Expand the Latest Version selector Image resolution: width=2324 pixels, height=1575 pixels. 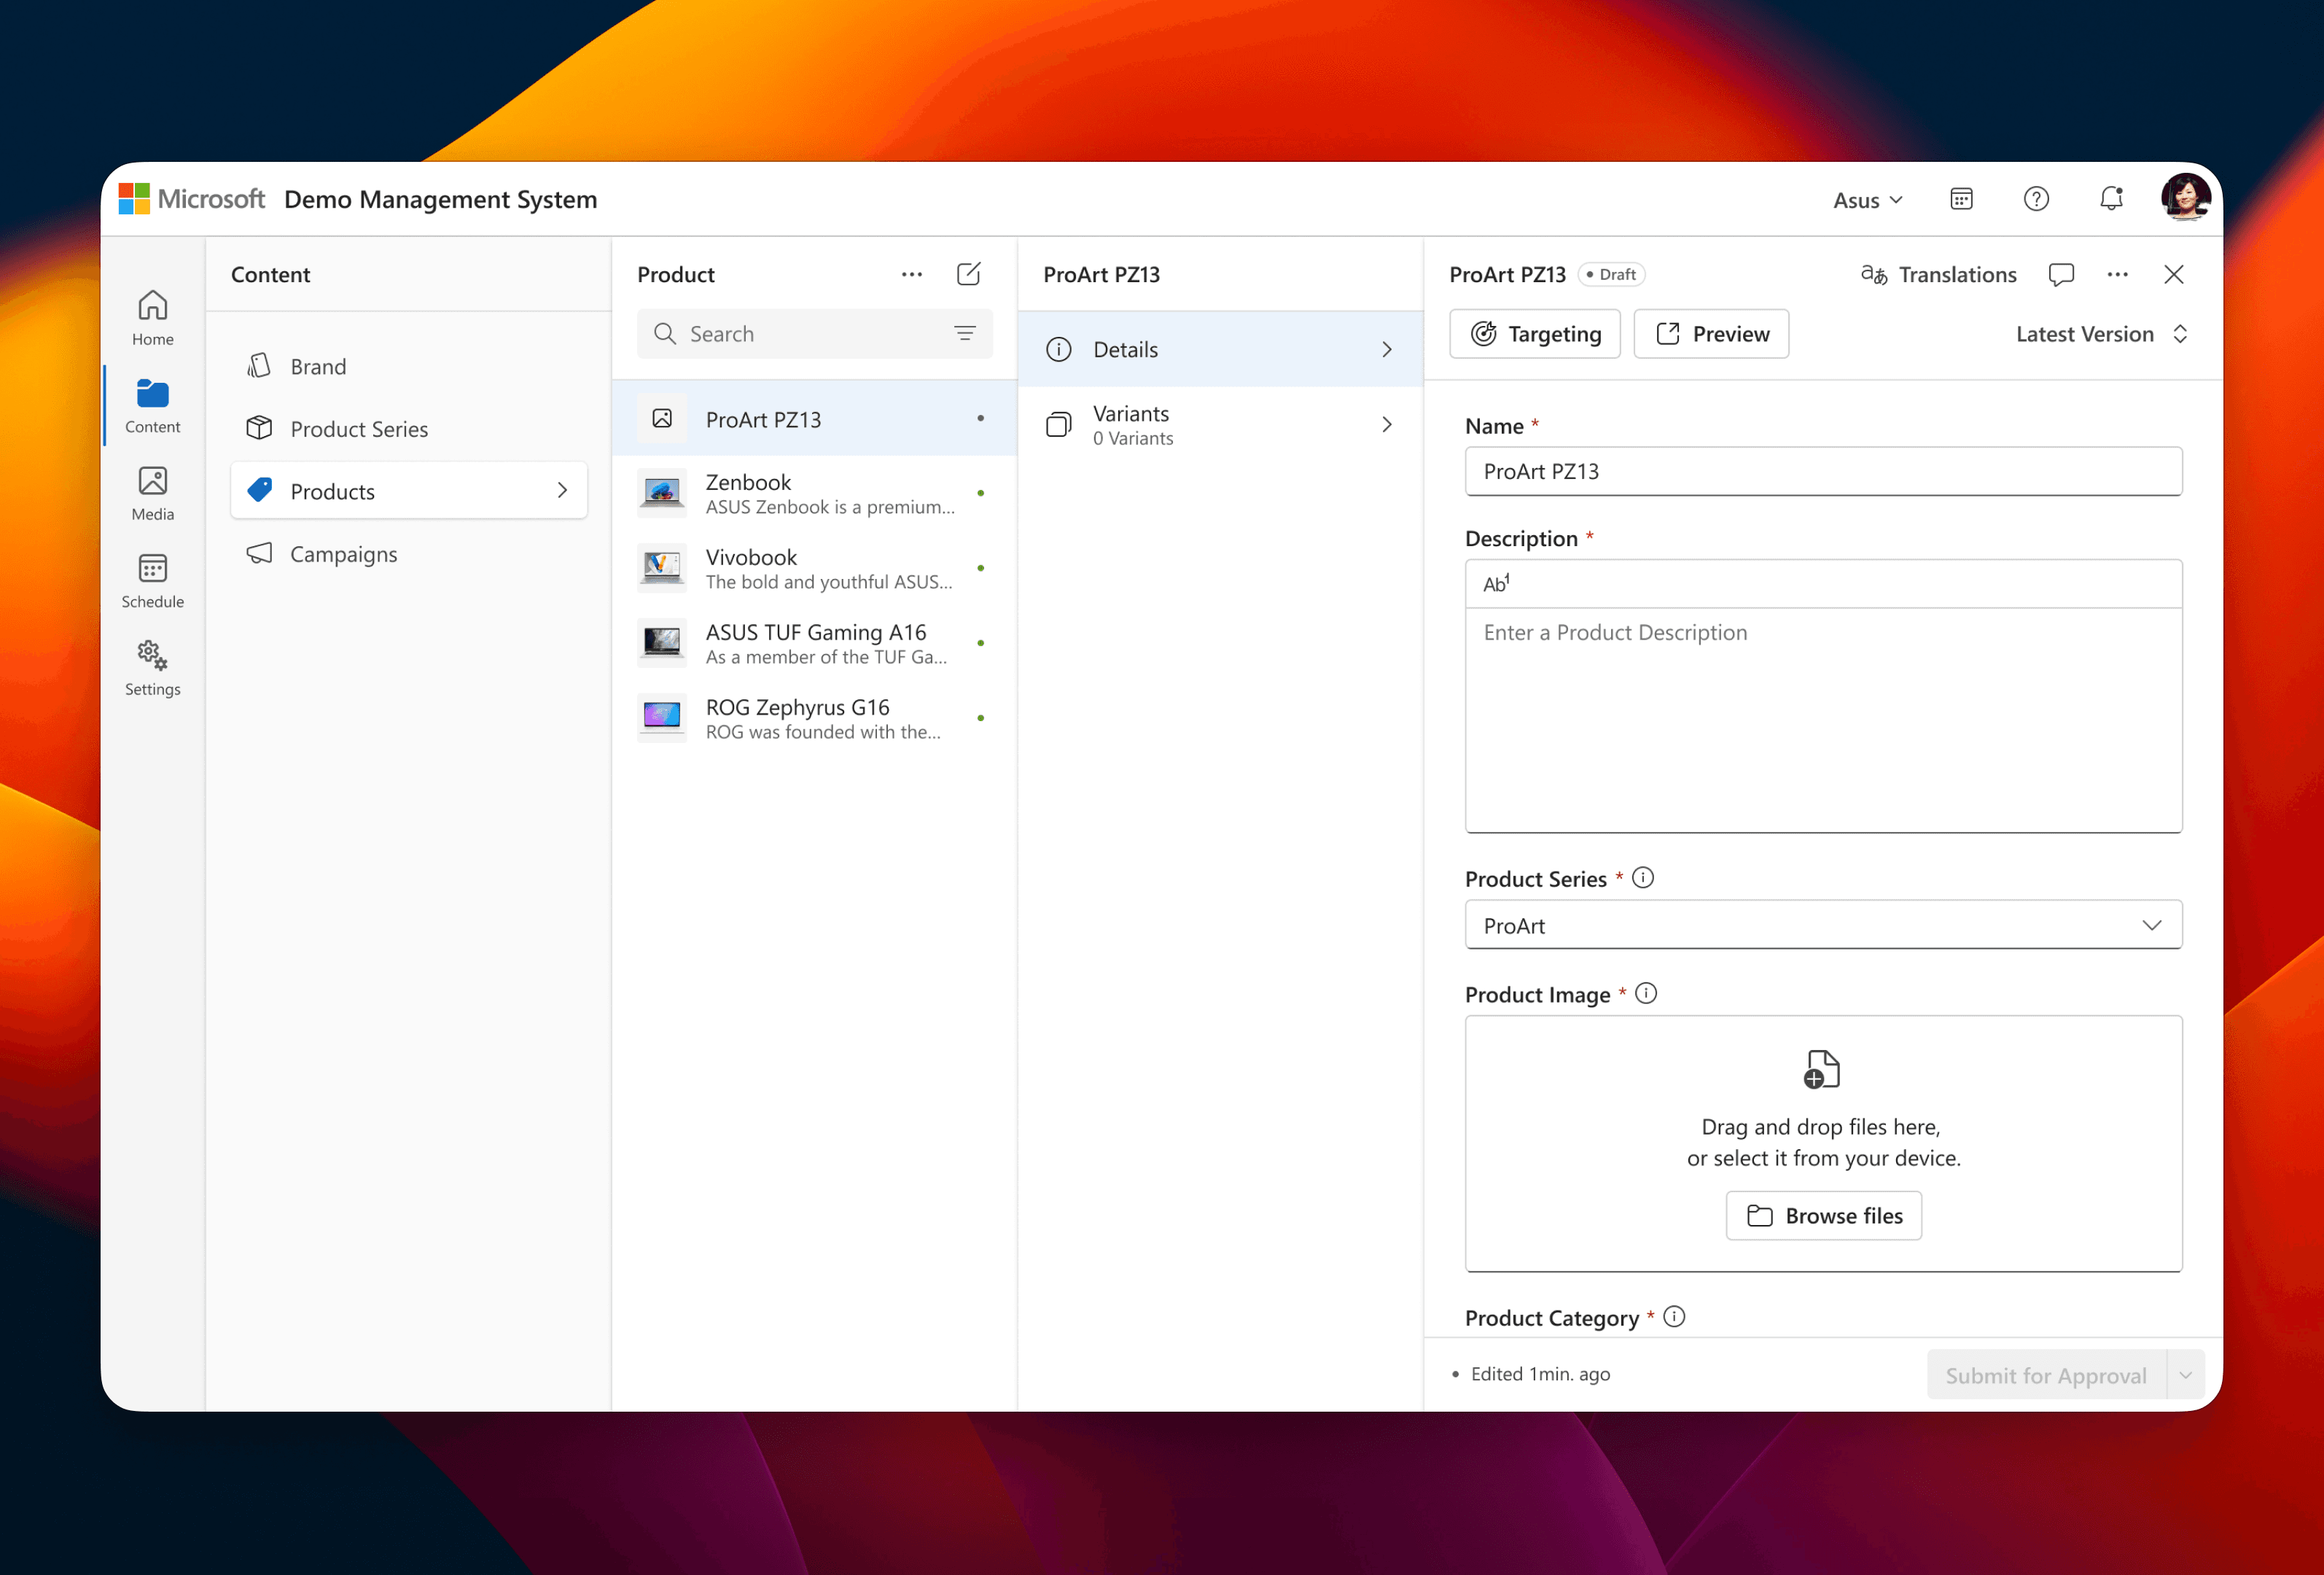[2101, 334]
